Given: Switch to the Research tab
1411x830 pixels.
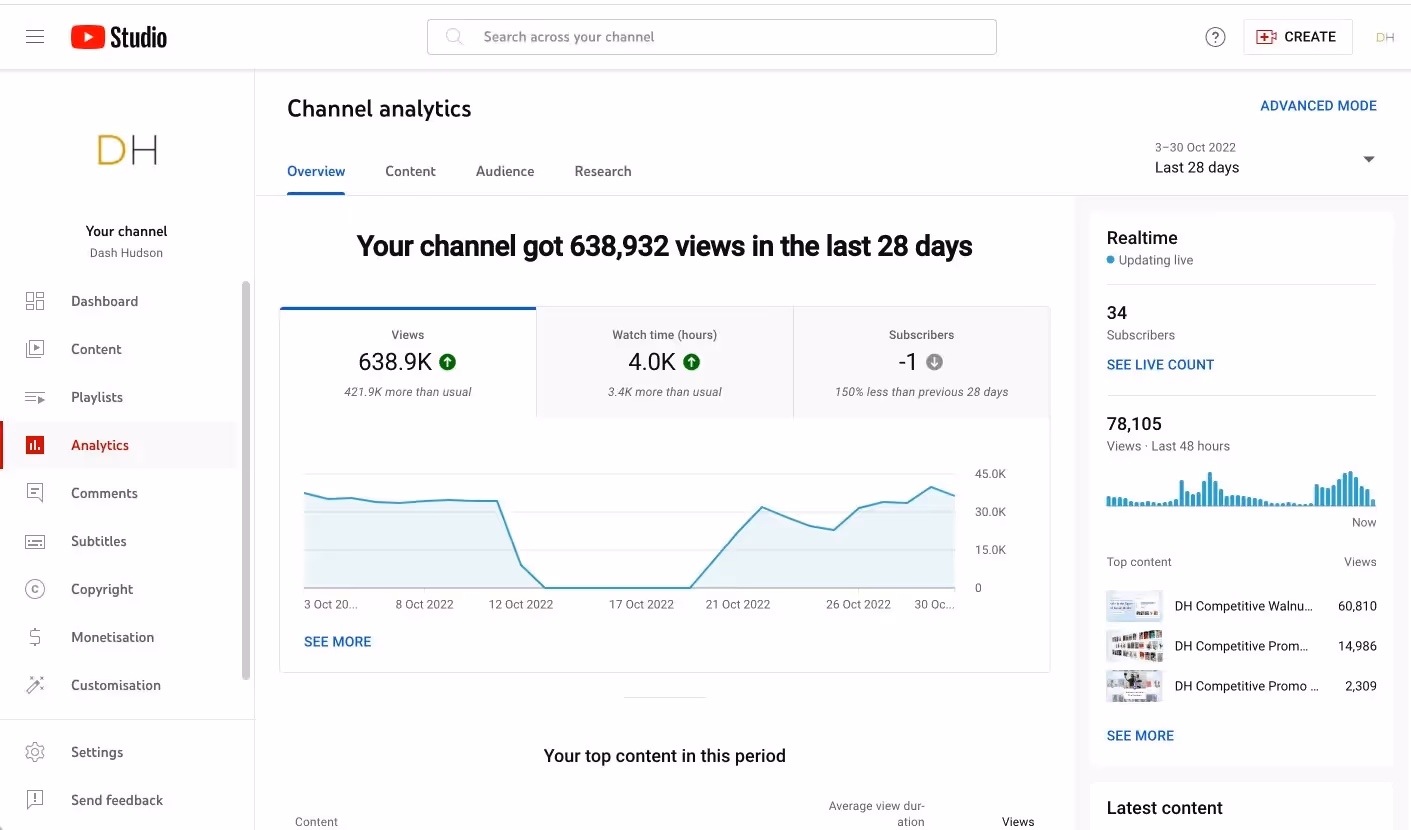Looking at the screenshot, I should 602,171.
